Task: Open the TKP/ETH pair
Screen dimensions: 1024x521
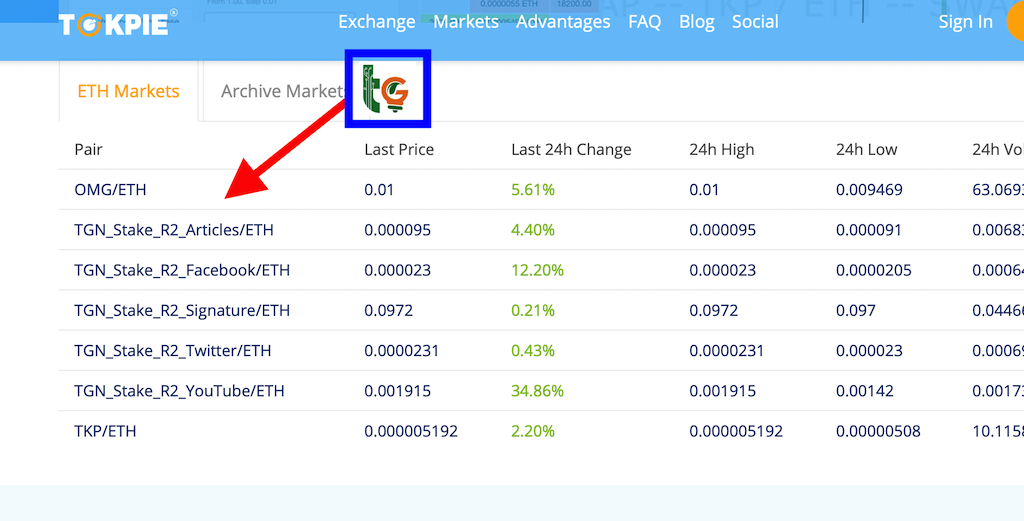Action: tap(105, 431)
